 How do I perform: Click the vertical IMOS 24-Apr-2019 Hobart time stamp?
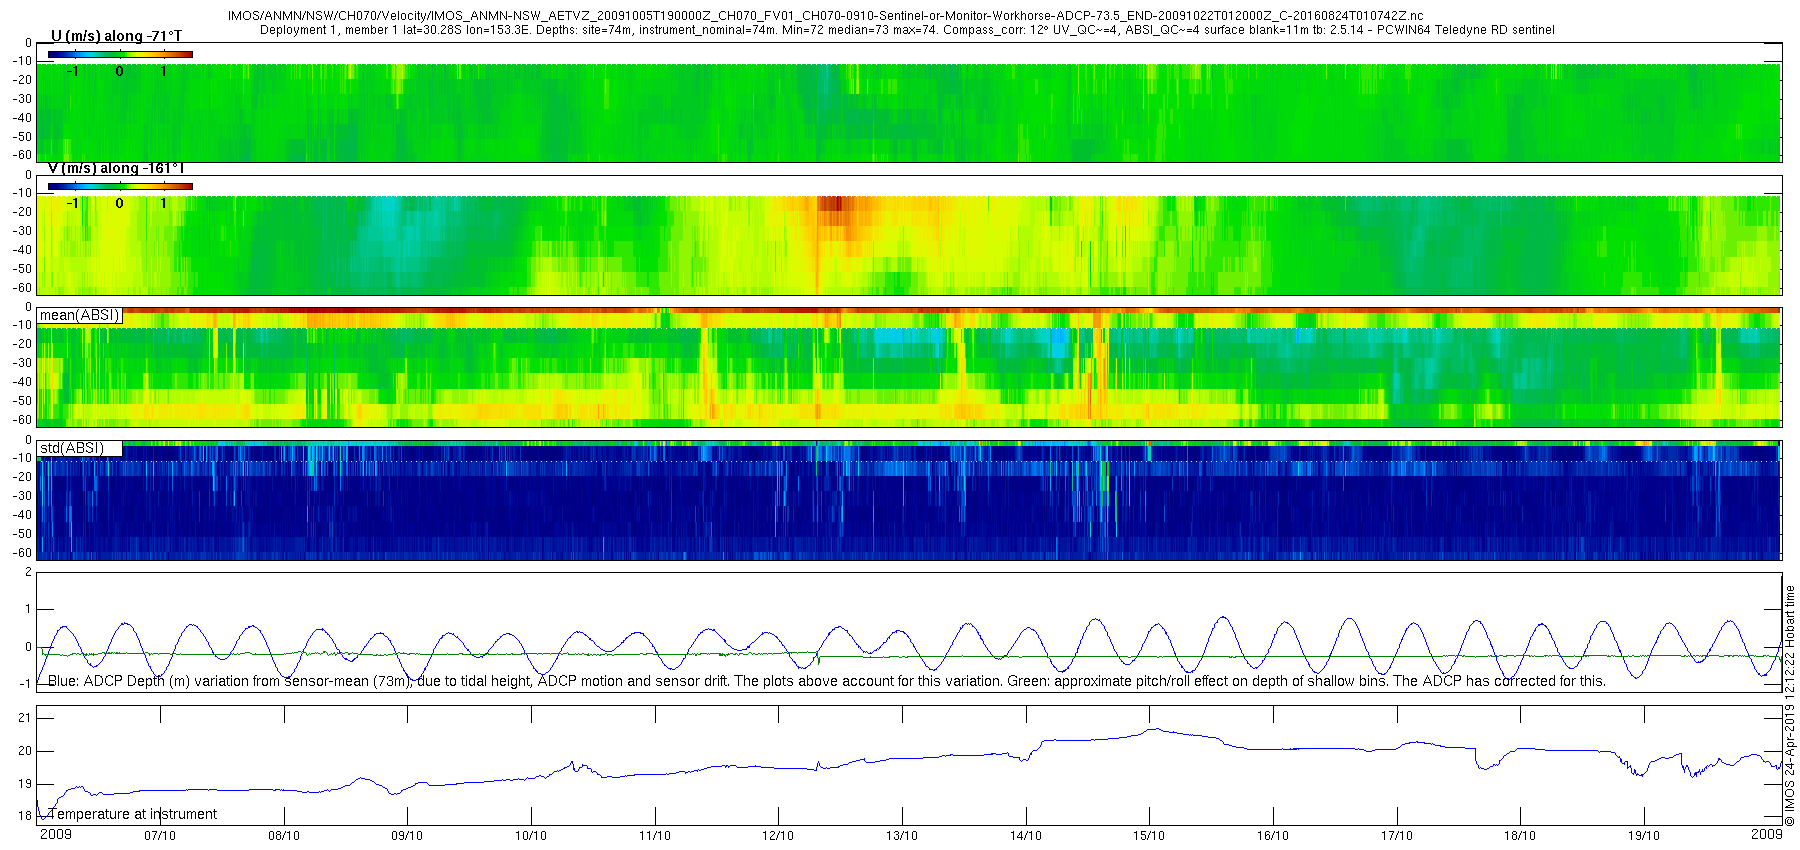pyautogui.click(x=1790, y=706)
